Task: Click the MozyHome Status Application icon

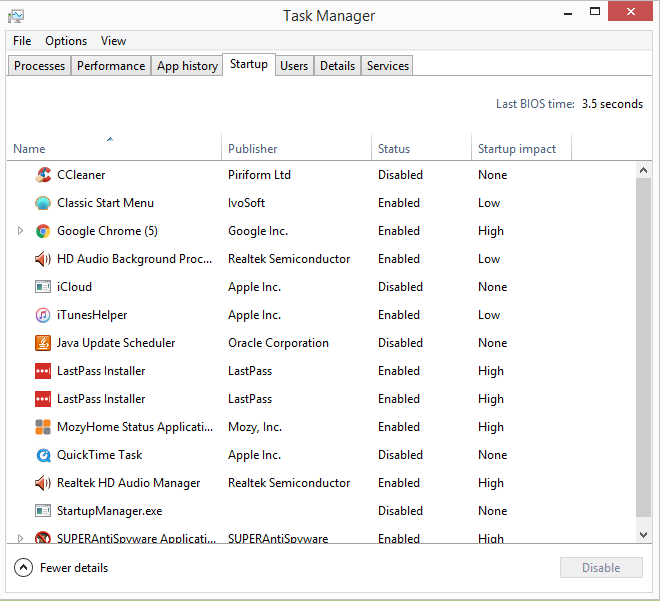Action: (x=43, y=427)
